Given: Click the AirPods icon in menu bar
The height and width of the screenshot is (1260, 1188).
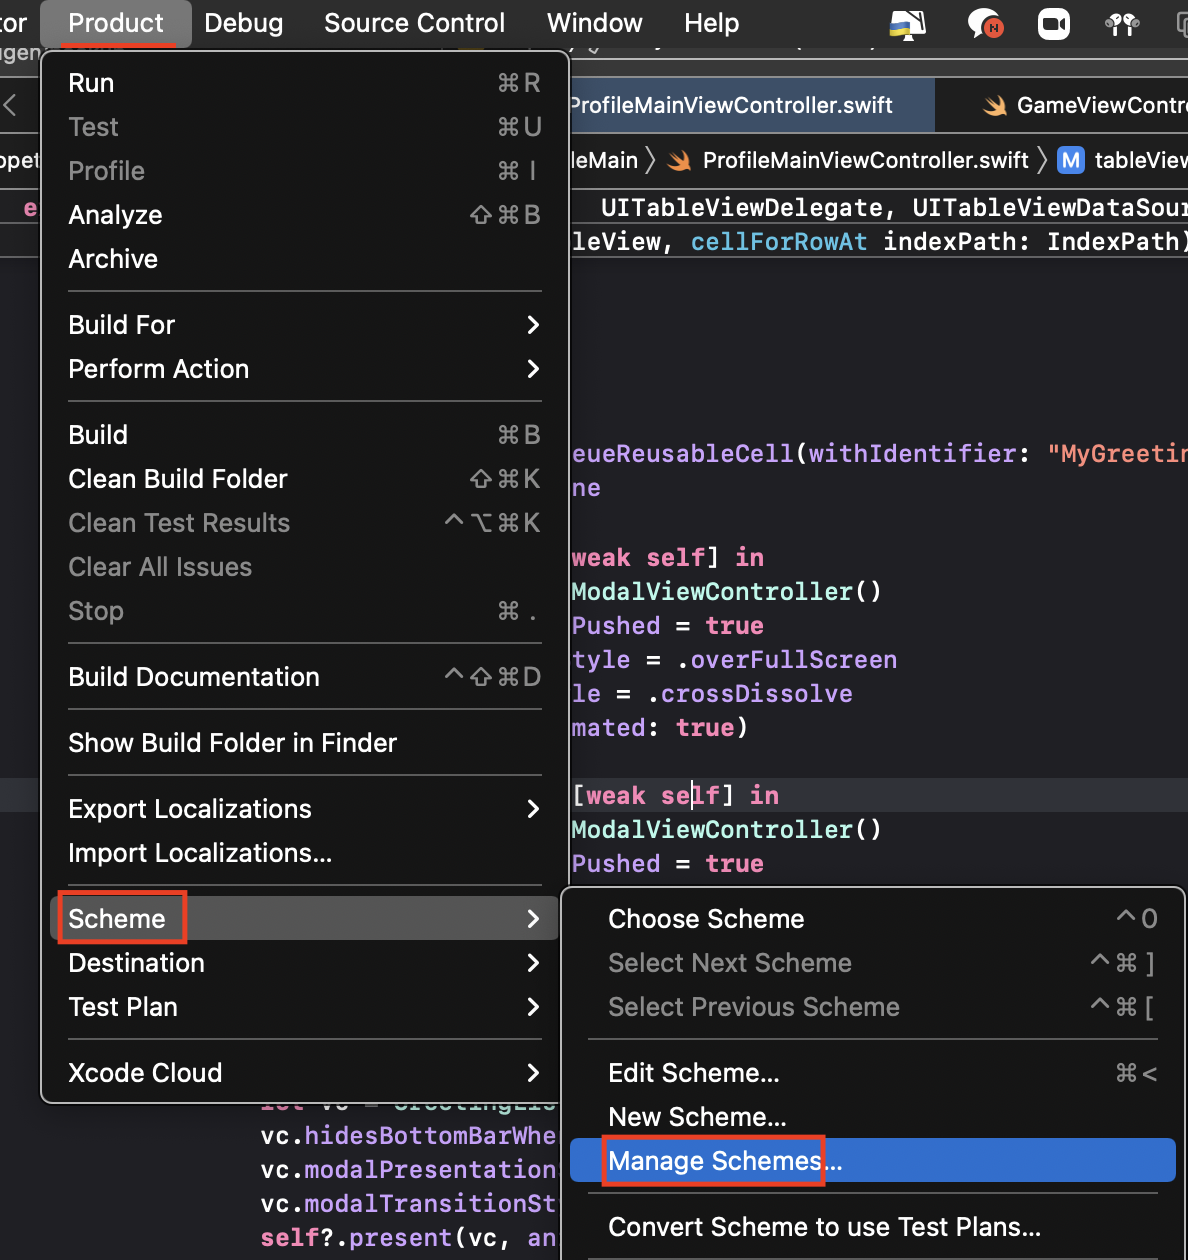Looking at the screenshot, I should pos(1122,24).
